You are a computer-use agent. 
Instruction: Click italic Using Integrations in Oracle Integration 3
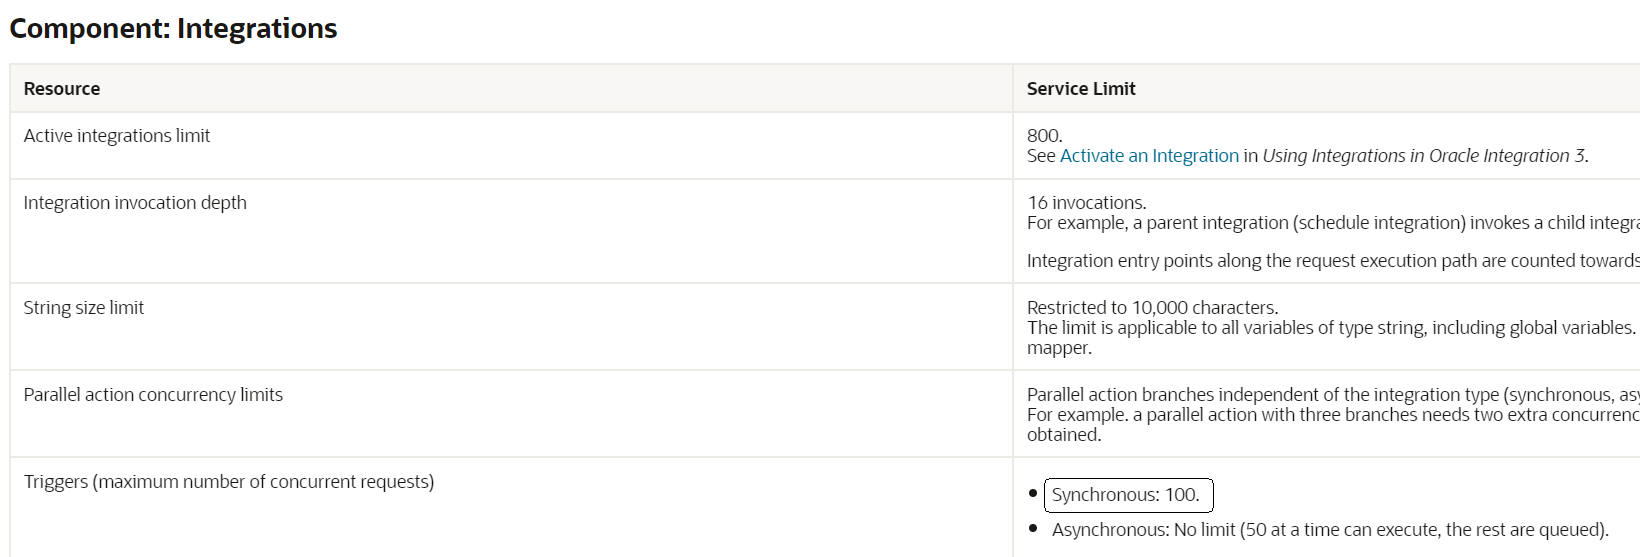[x=1424, y=156]
